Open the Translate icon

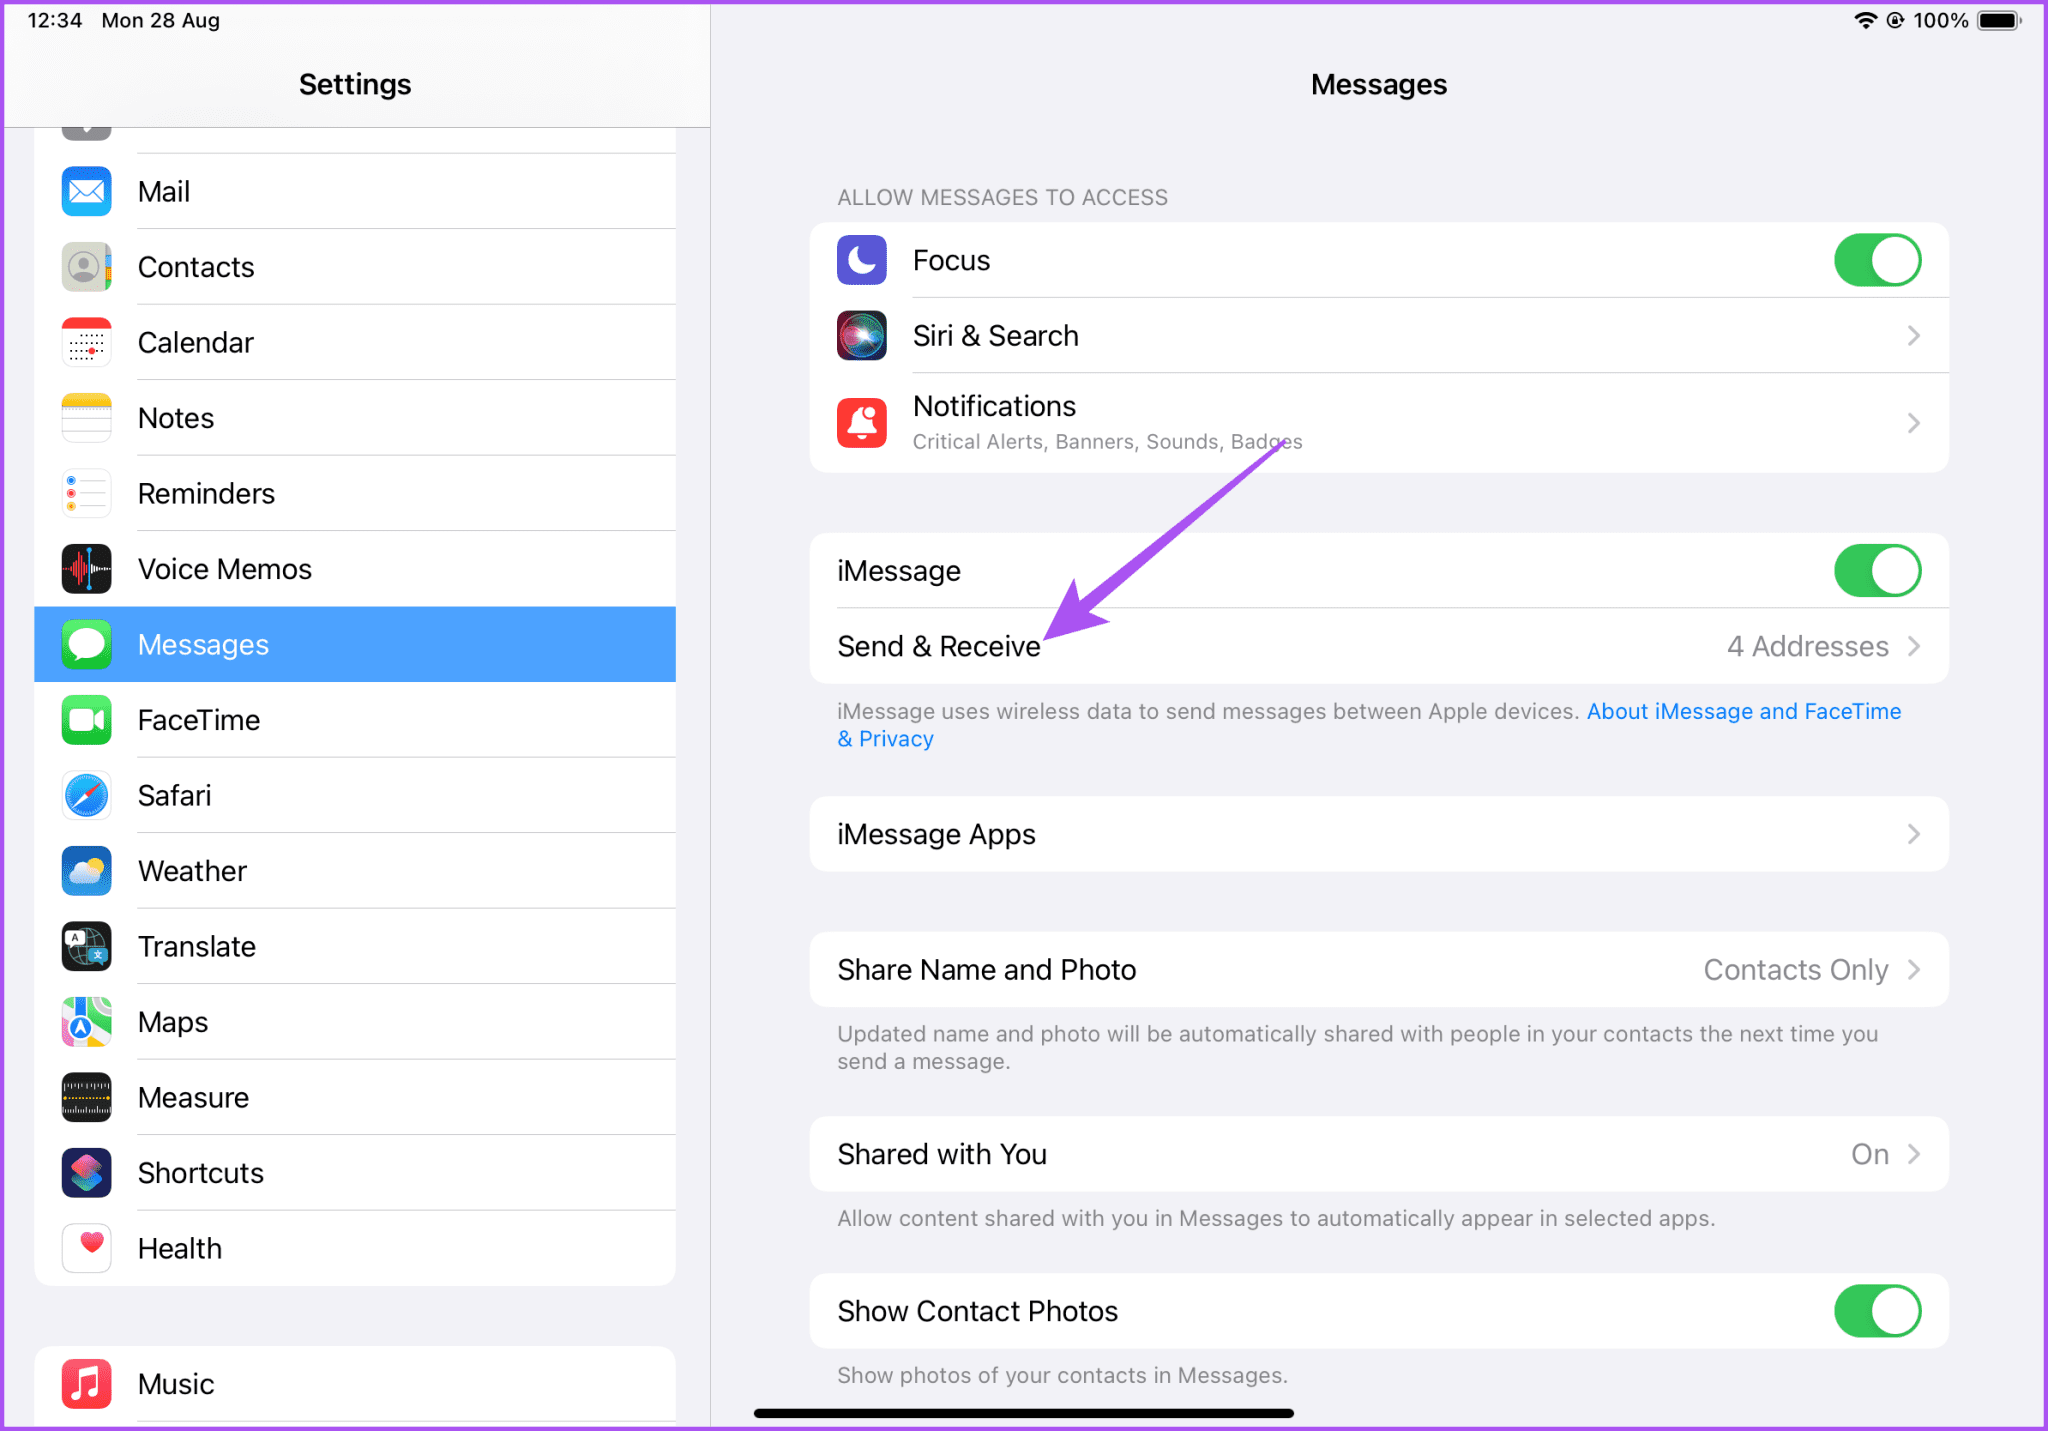tap(86, 946)
